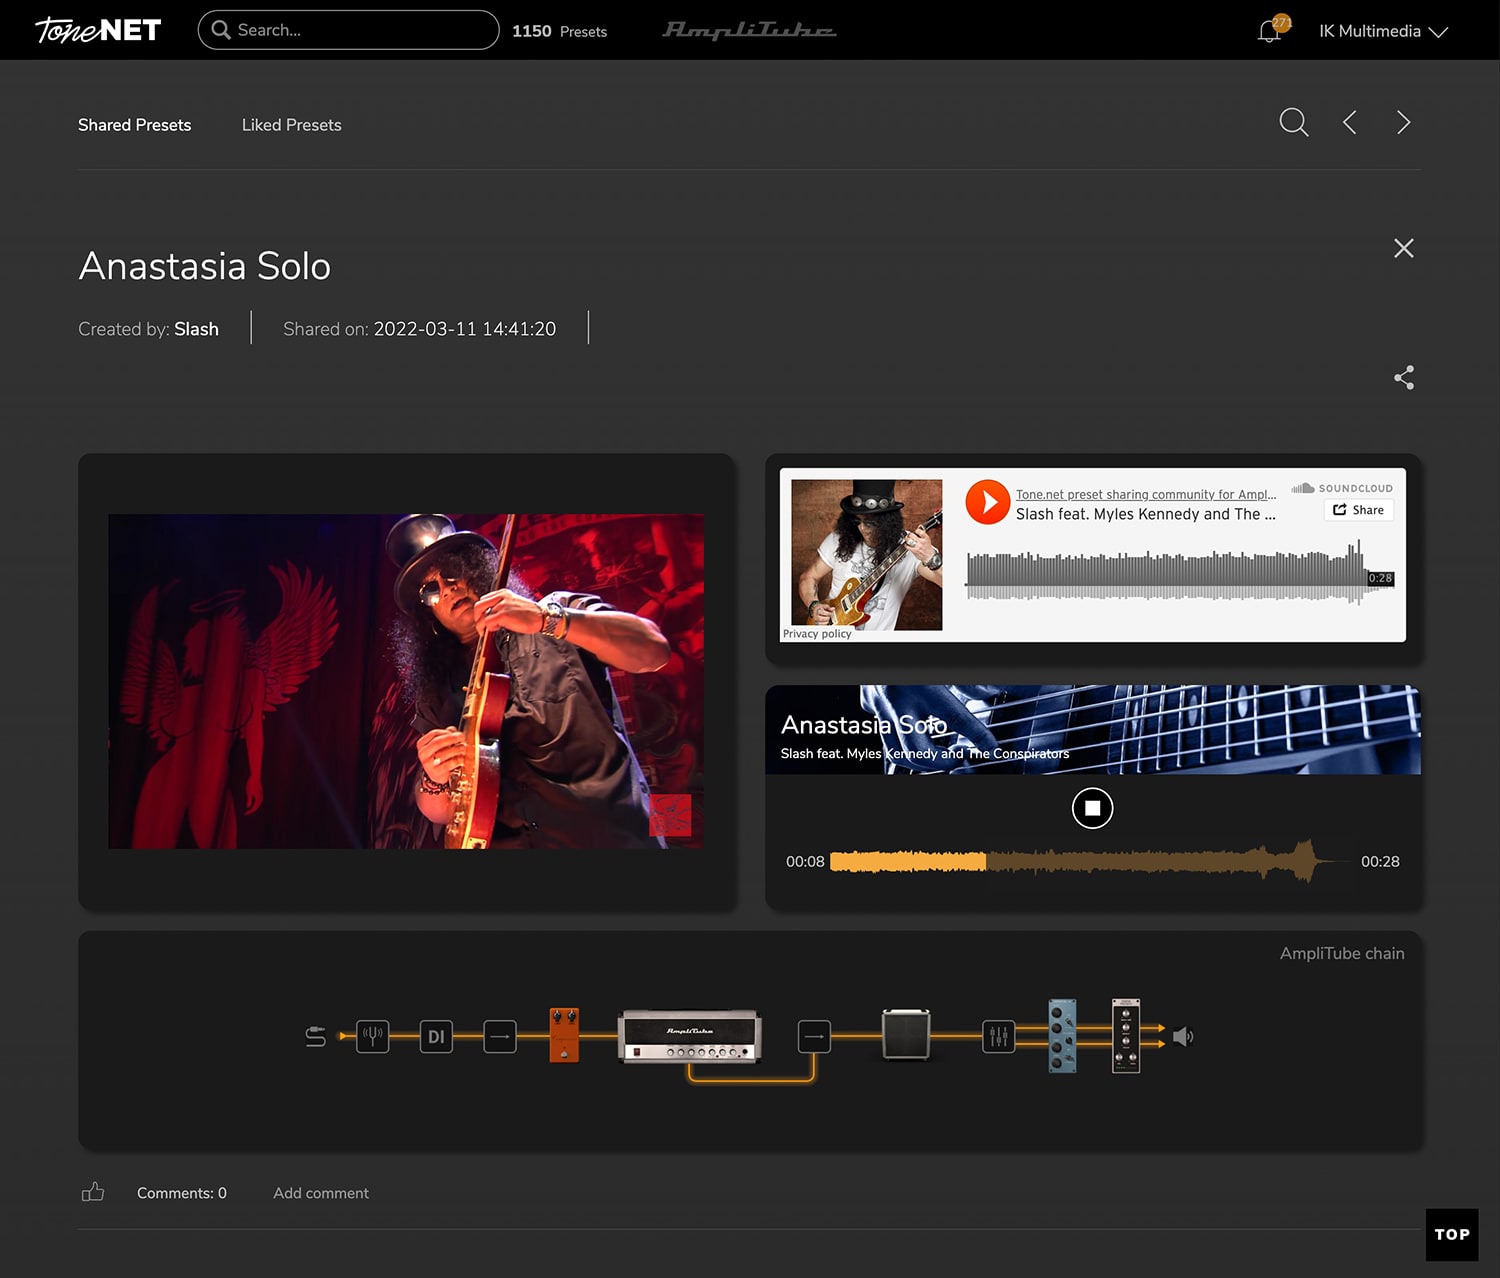The height and width of the screenshot is (1278, 1500).
Task: Select the DI box in the signal chain
Action: [x=436, y=1036]
